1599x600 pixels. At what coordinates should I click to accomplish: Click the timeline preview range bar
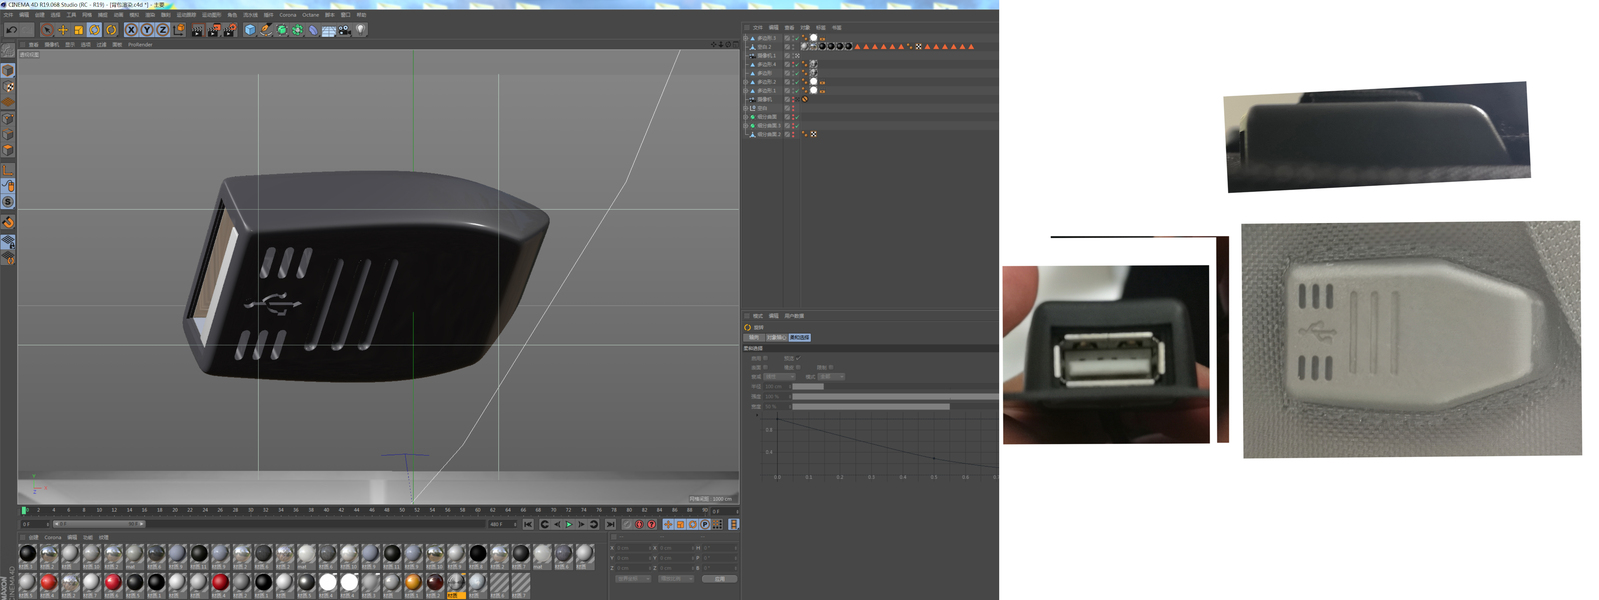[99, 524]
